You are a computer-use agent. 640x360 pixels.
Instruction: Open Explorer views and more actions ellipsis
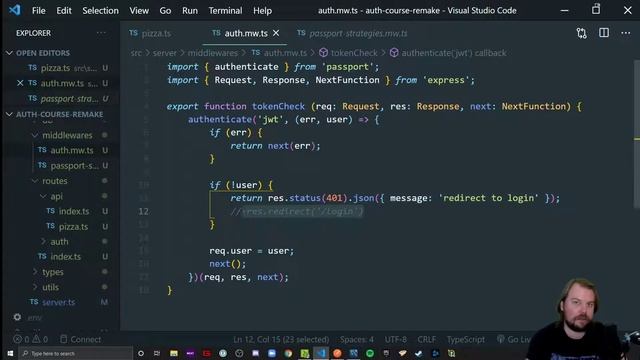[101, 33]
